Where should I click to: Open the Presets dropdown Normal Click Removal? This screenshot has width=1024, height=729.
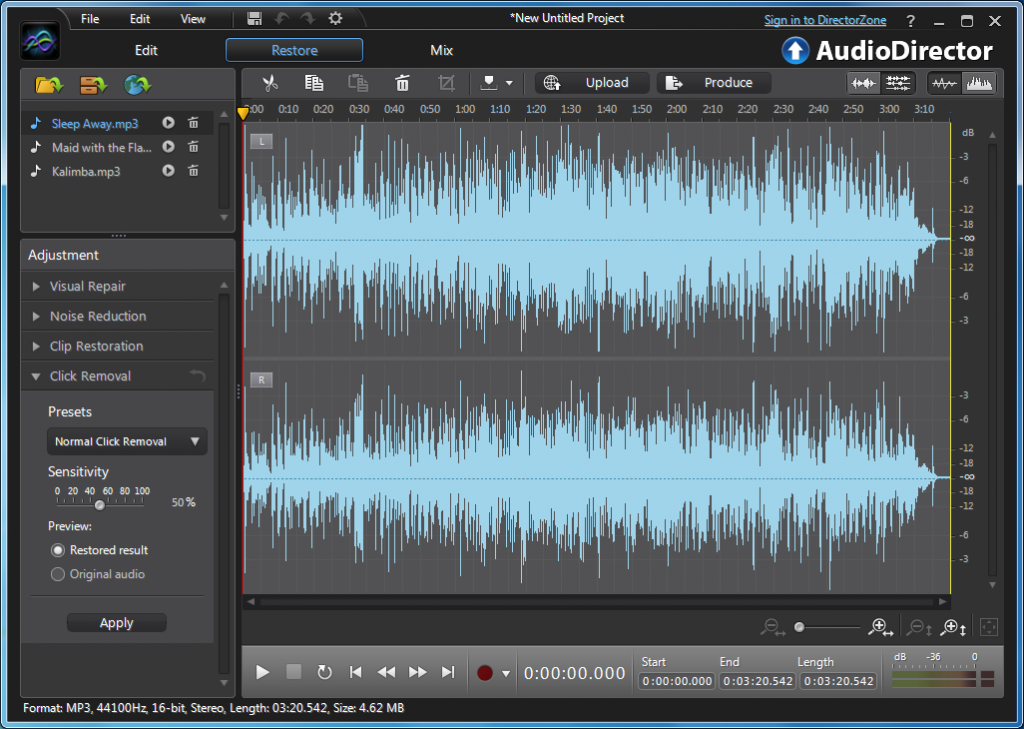coord(127,441)
